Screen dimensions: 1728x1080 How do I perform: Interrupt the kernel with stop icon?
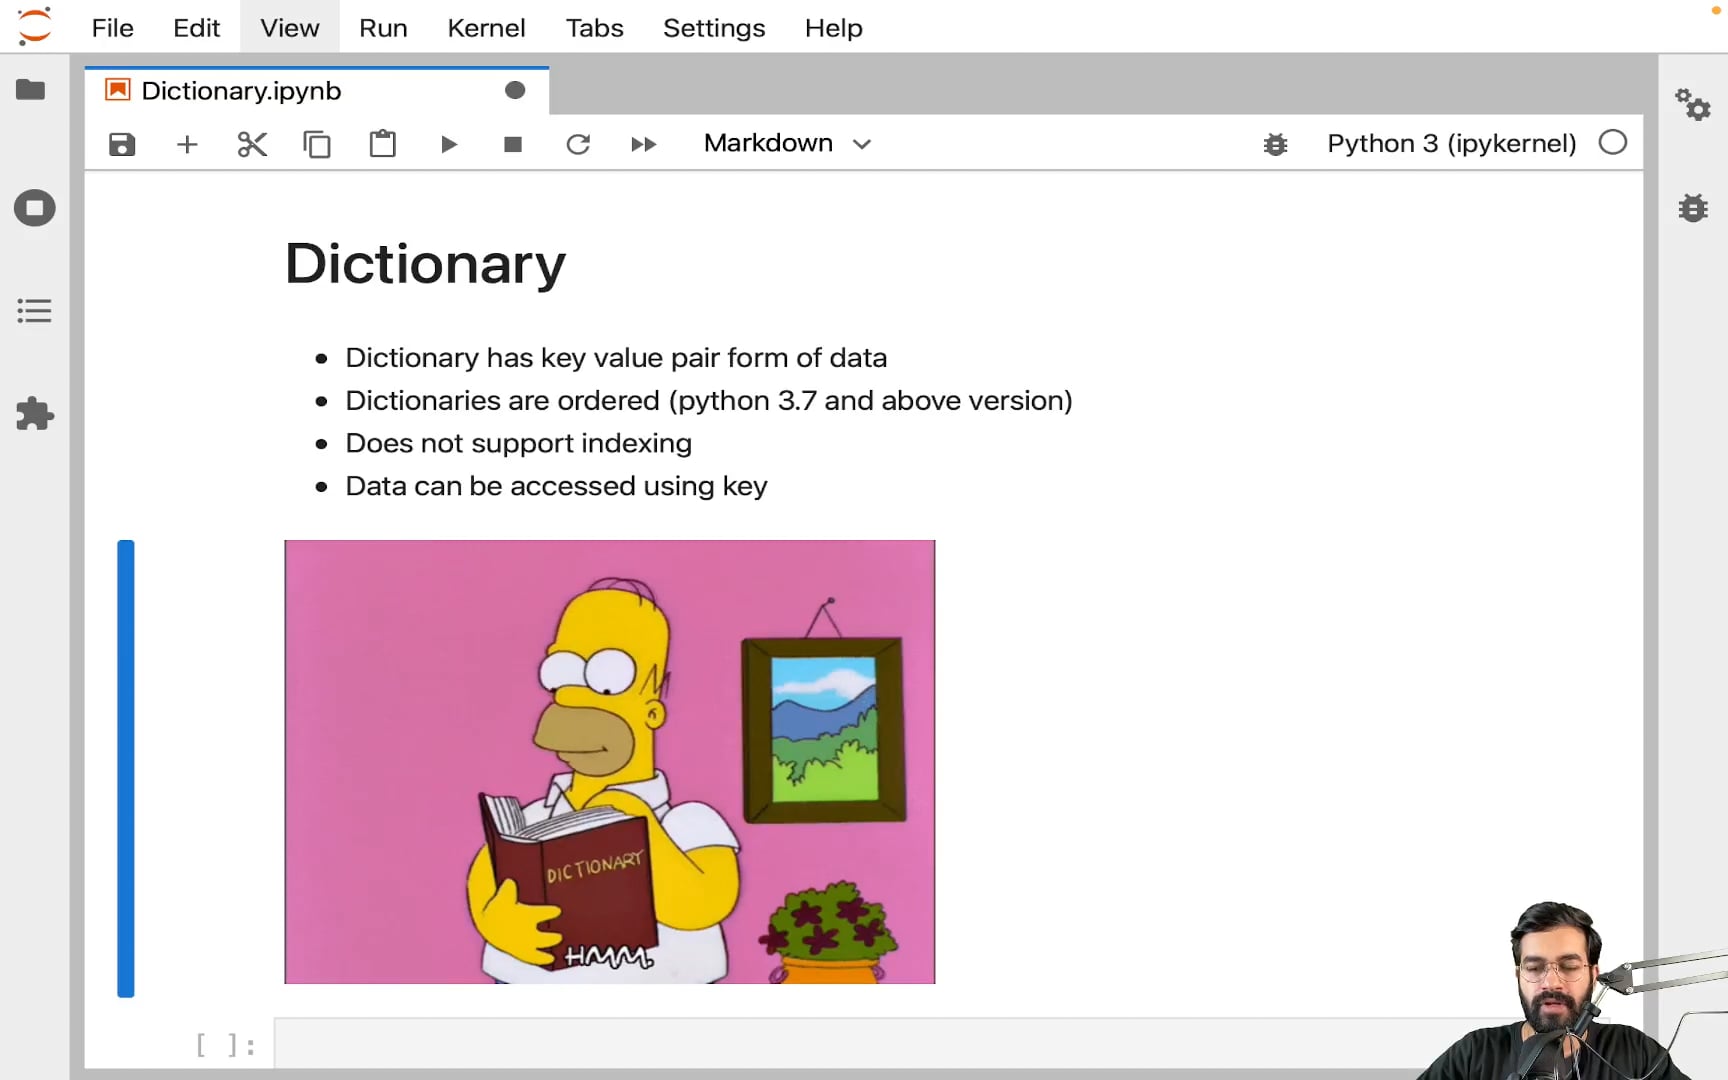[513, 145]
